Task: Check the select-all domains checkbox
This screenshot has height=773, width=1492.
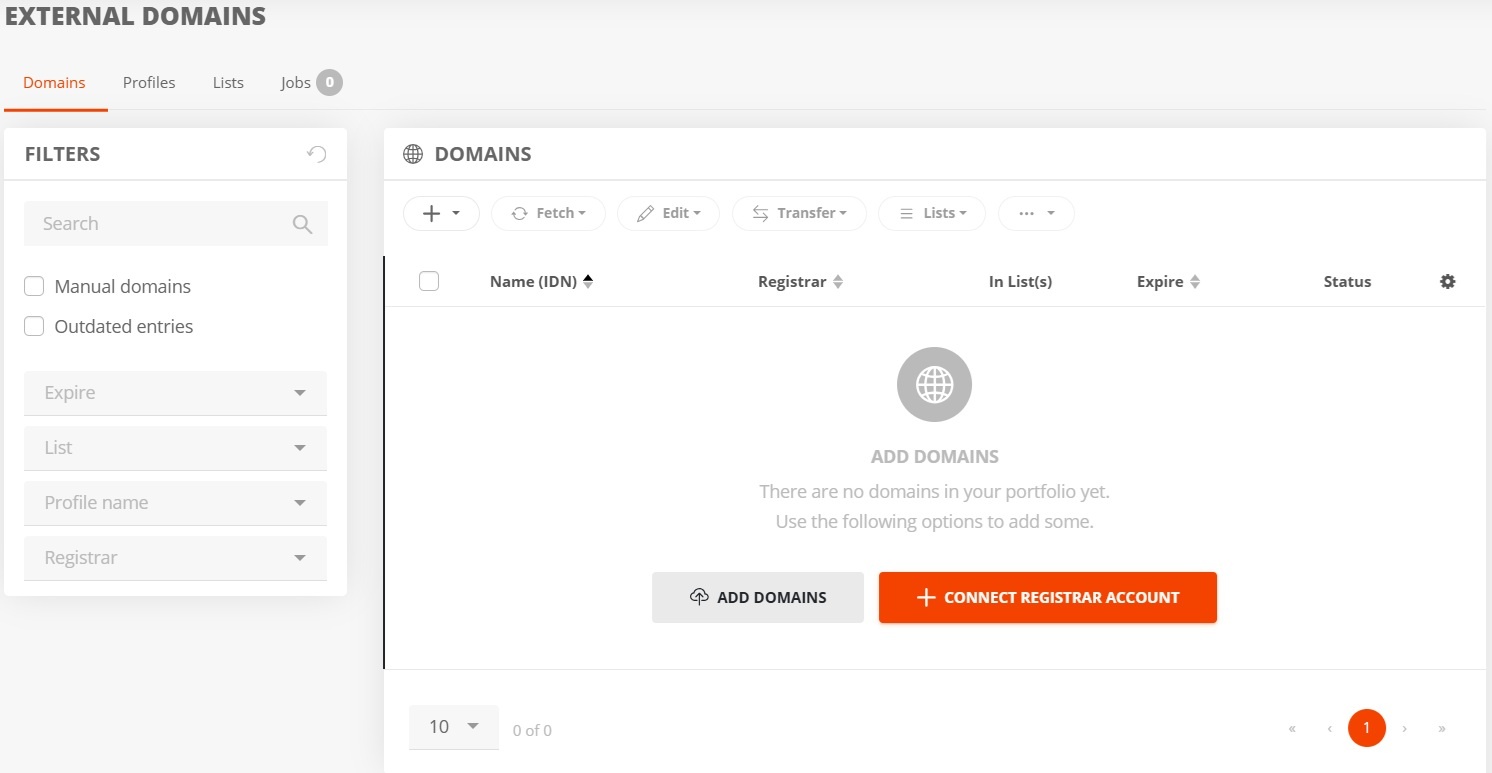Action: tap(429, 282)
